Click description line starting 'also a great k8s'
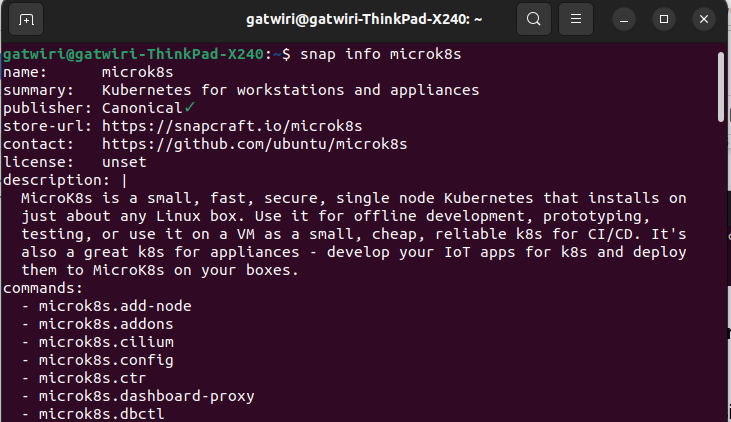This screenshot has width=731, height=422. point(353,252)
